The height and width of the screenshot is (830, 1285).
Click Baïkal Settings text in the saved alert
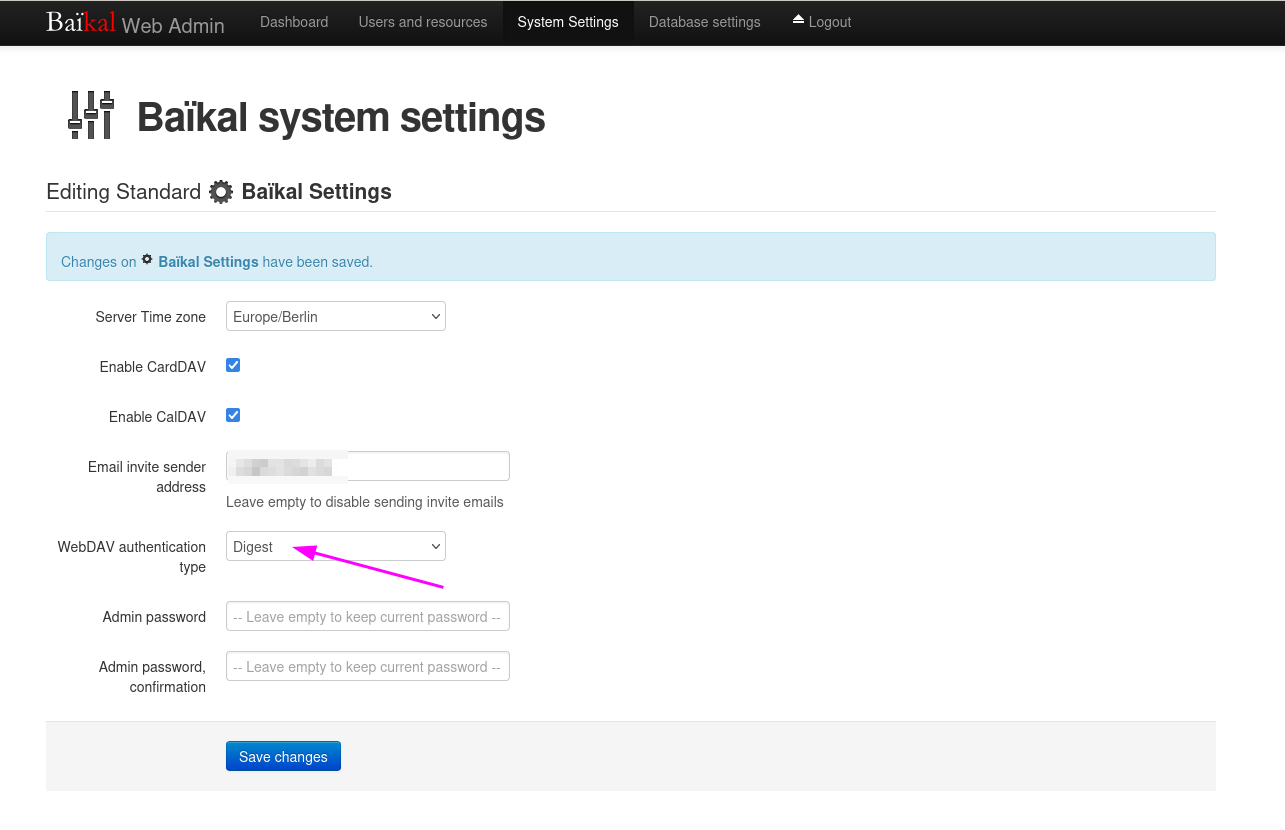tap(208, 262)
